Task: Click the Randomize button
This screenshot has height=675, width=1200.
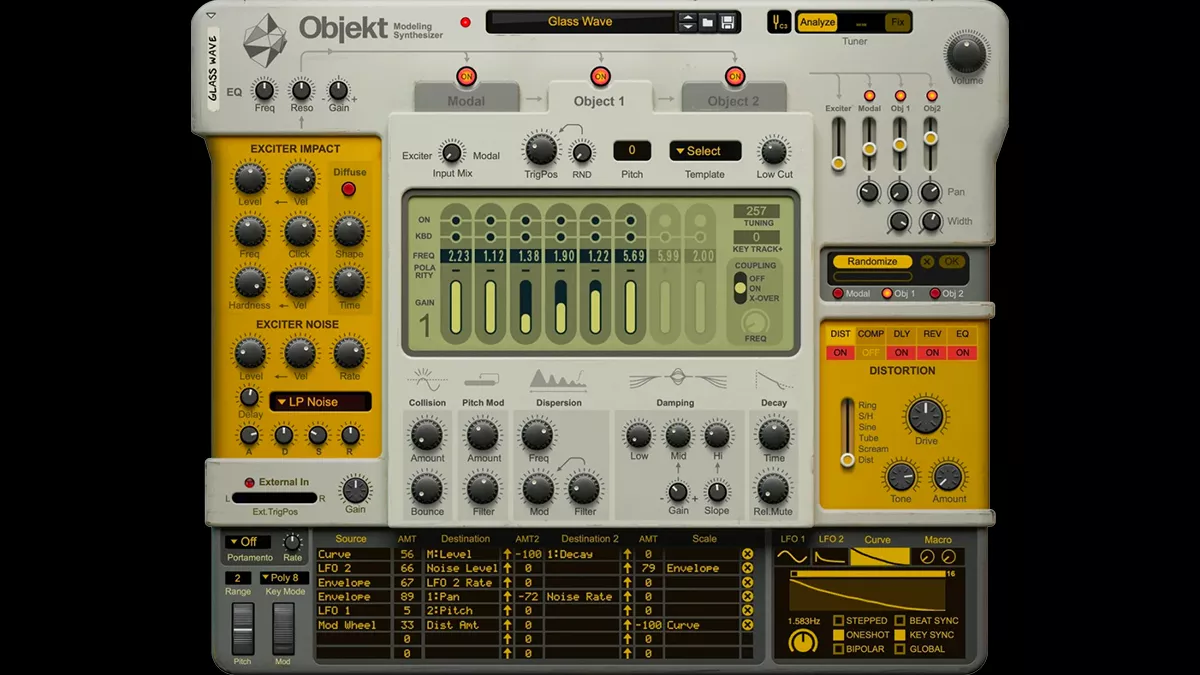Action: click(872, 262)
